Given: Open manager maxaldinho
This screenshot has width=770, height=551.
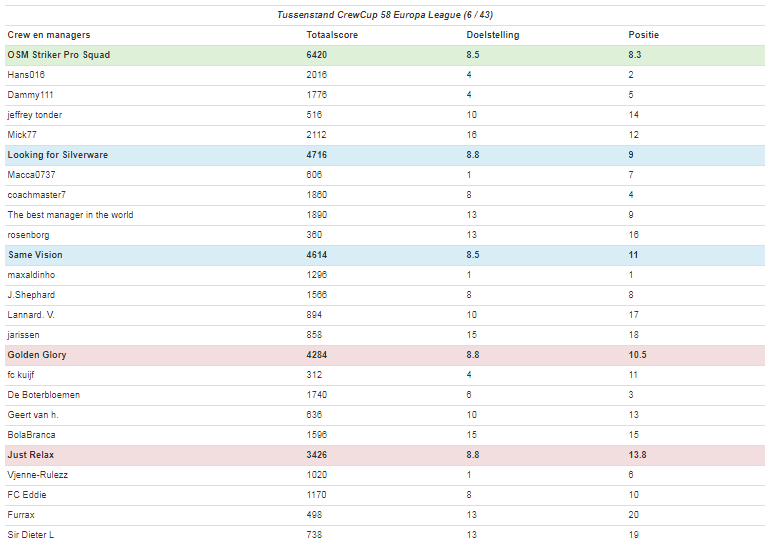Looking at the screenshot, I should click(x=29, y=275).
